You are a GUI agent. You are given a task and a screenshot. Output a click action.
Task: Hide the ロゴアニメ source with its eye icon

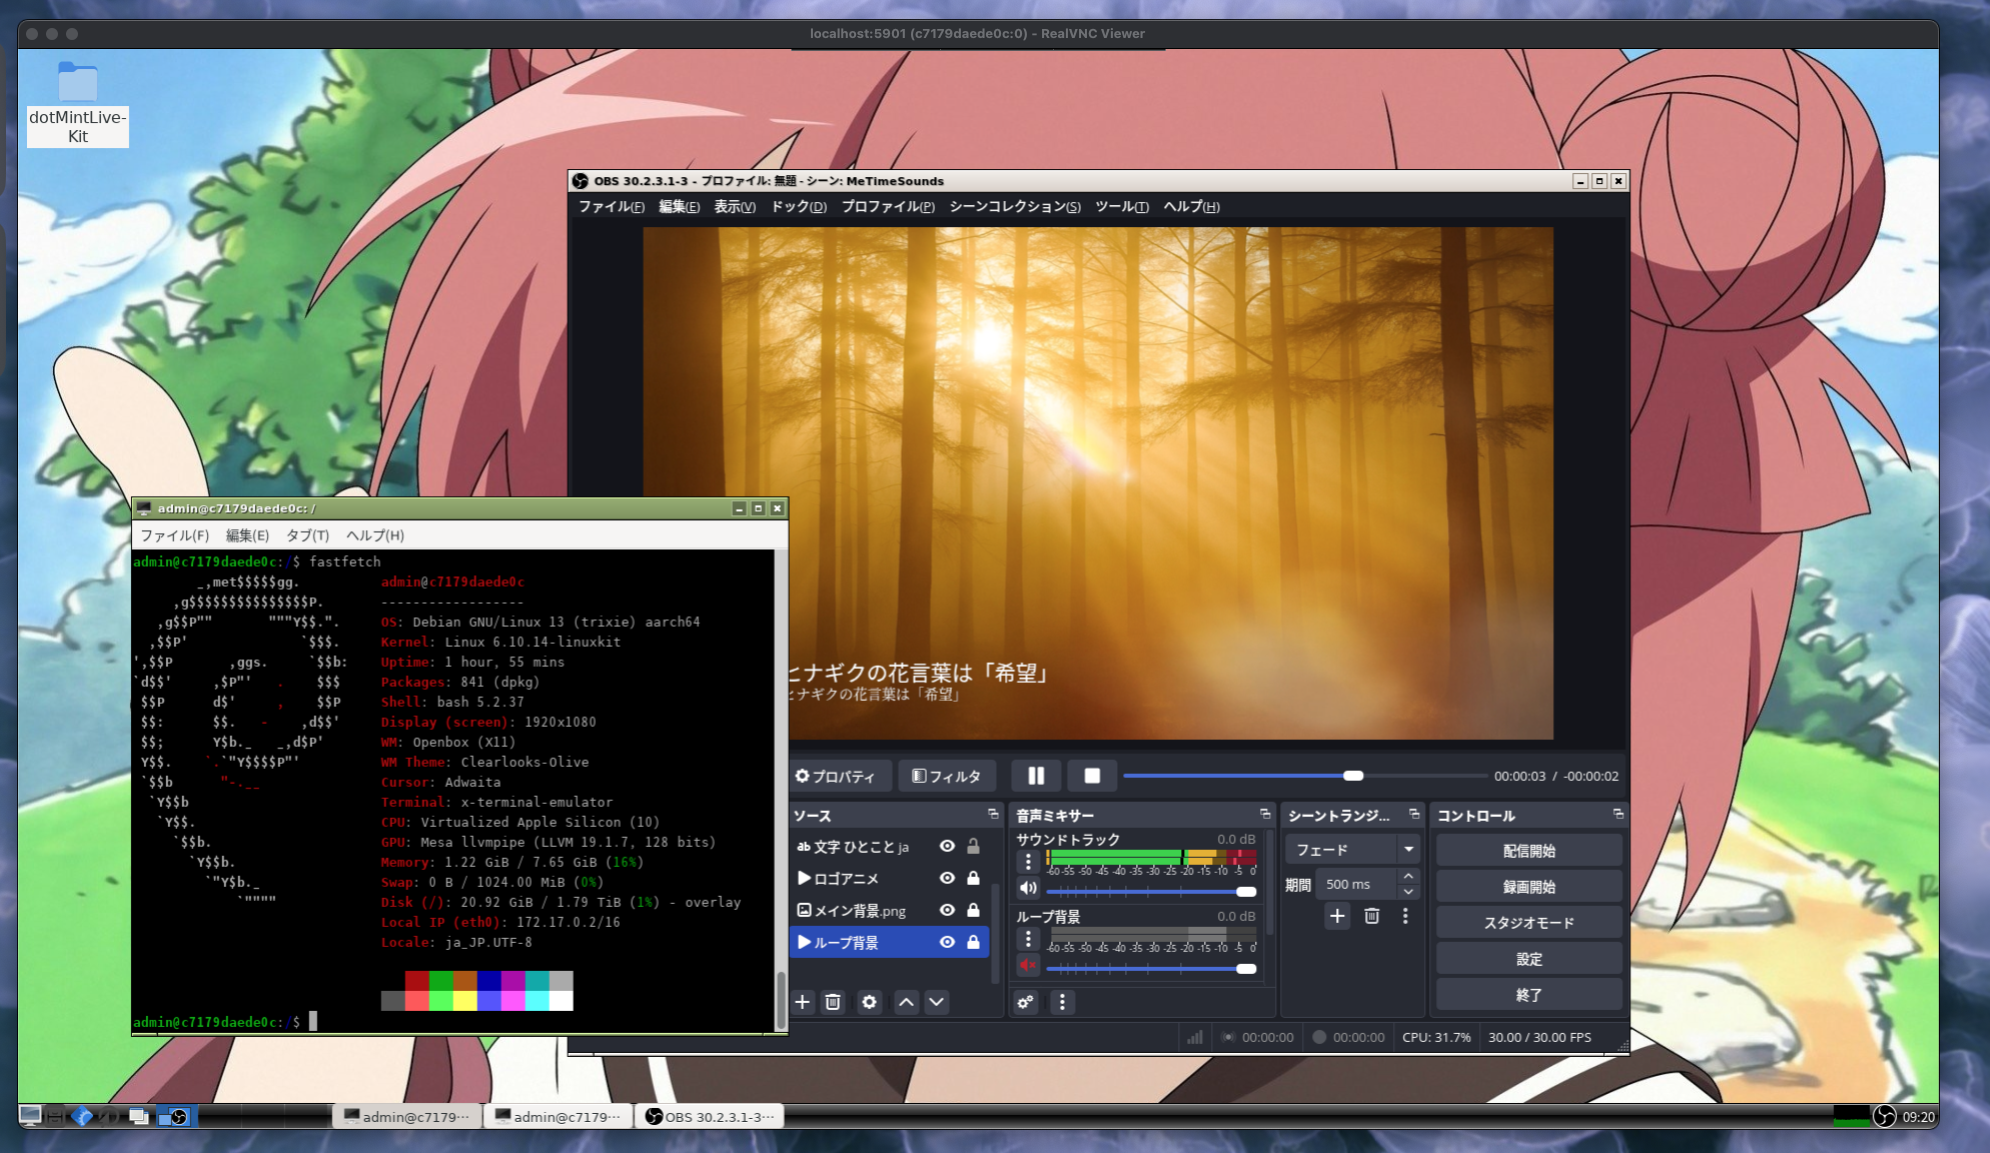pos(947,878)
